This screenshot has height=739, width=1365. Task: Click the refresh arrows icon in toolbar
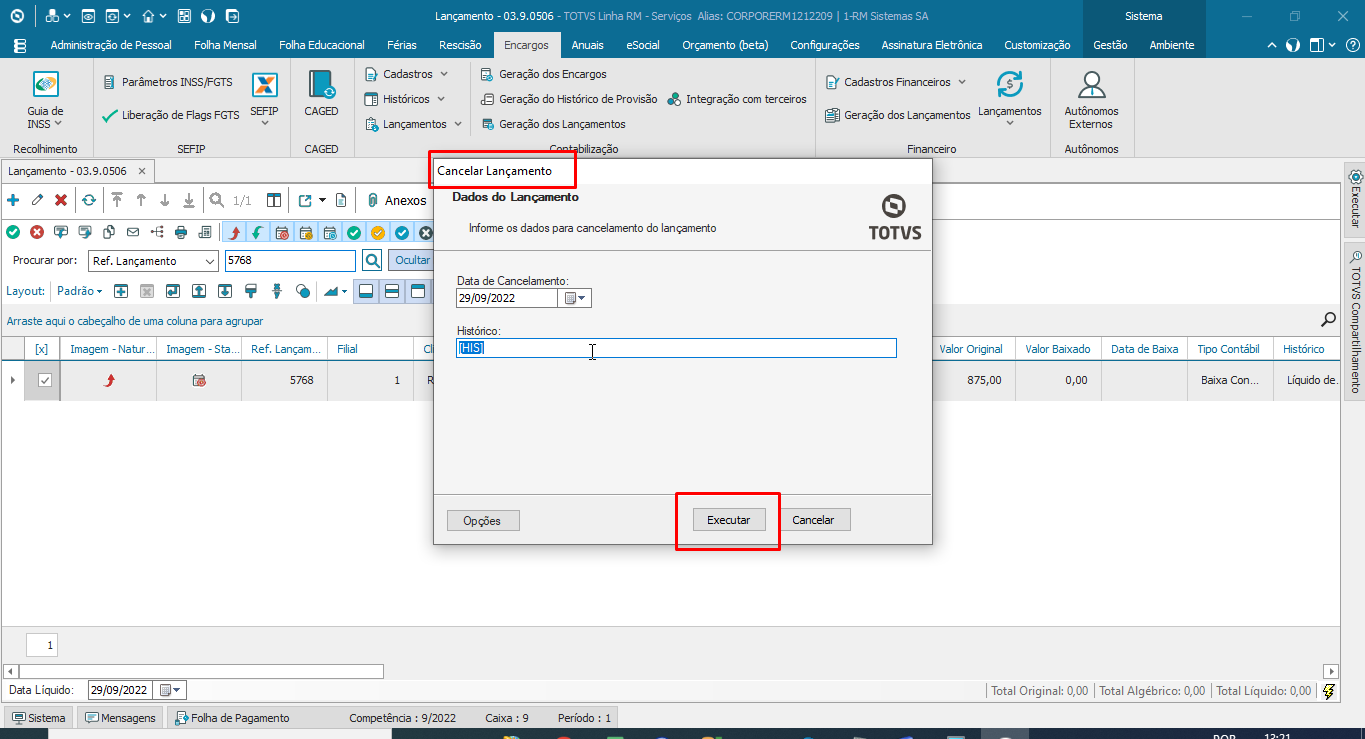tap(89, 200)
